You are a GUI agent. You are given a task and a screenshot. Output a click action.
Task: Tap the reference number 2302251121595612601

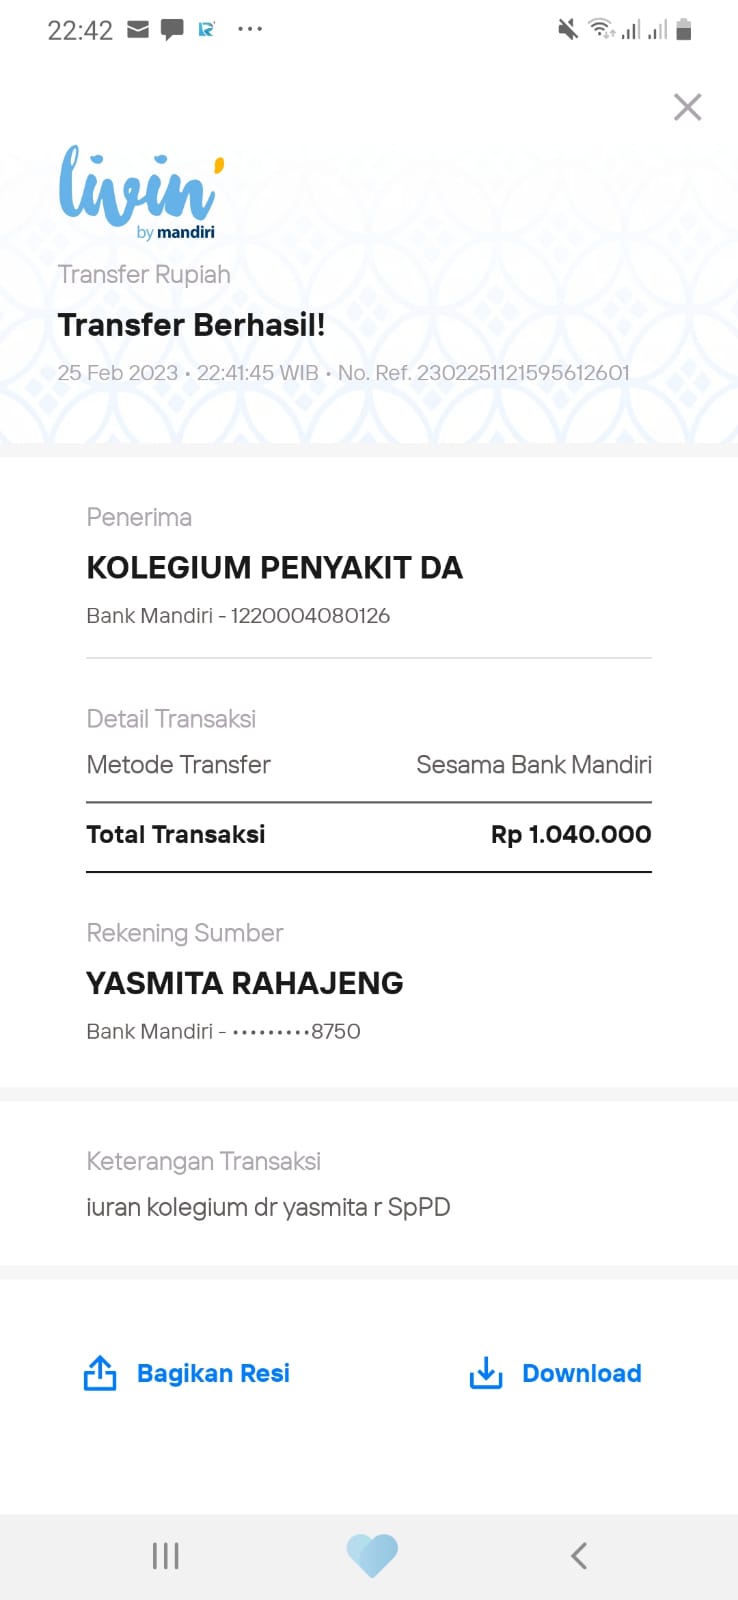[x=523, y=373]
